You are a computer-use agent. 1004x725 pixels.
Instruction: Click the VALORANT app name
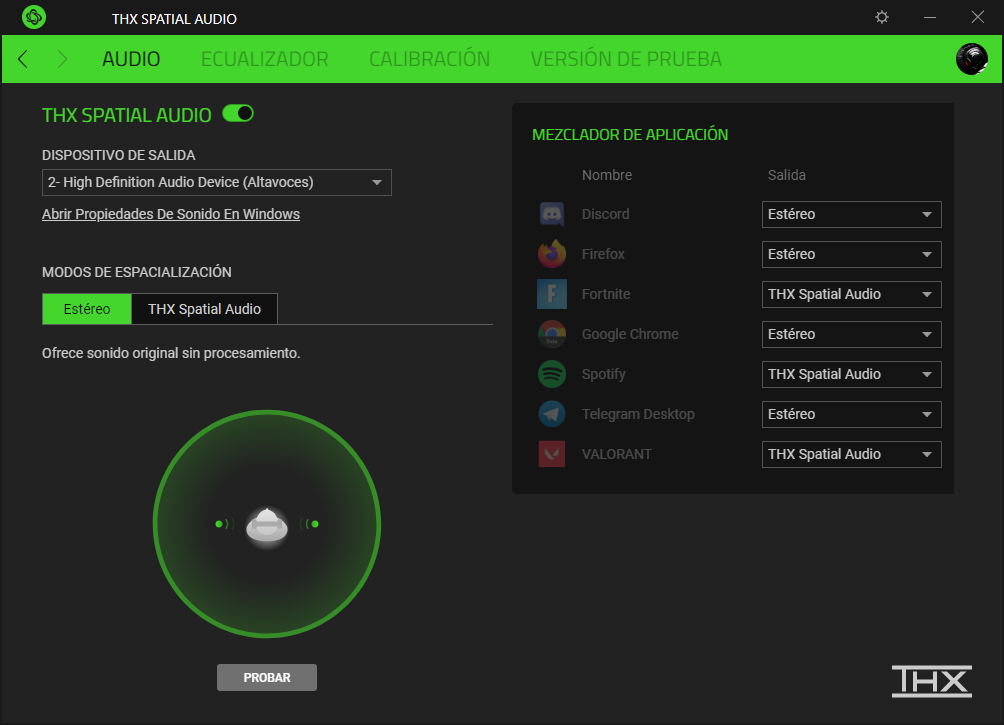click(617, 454)
